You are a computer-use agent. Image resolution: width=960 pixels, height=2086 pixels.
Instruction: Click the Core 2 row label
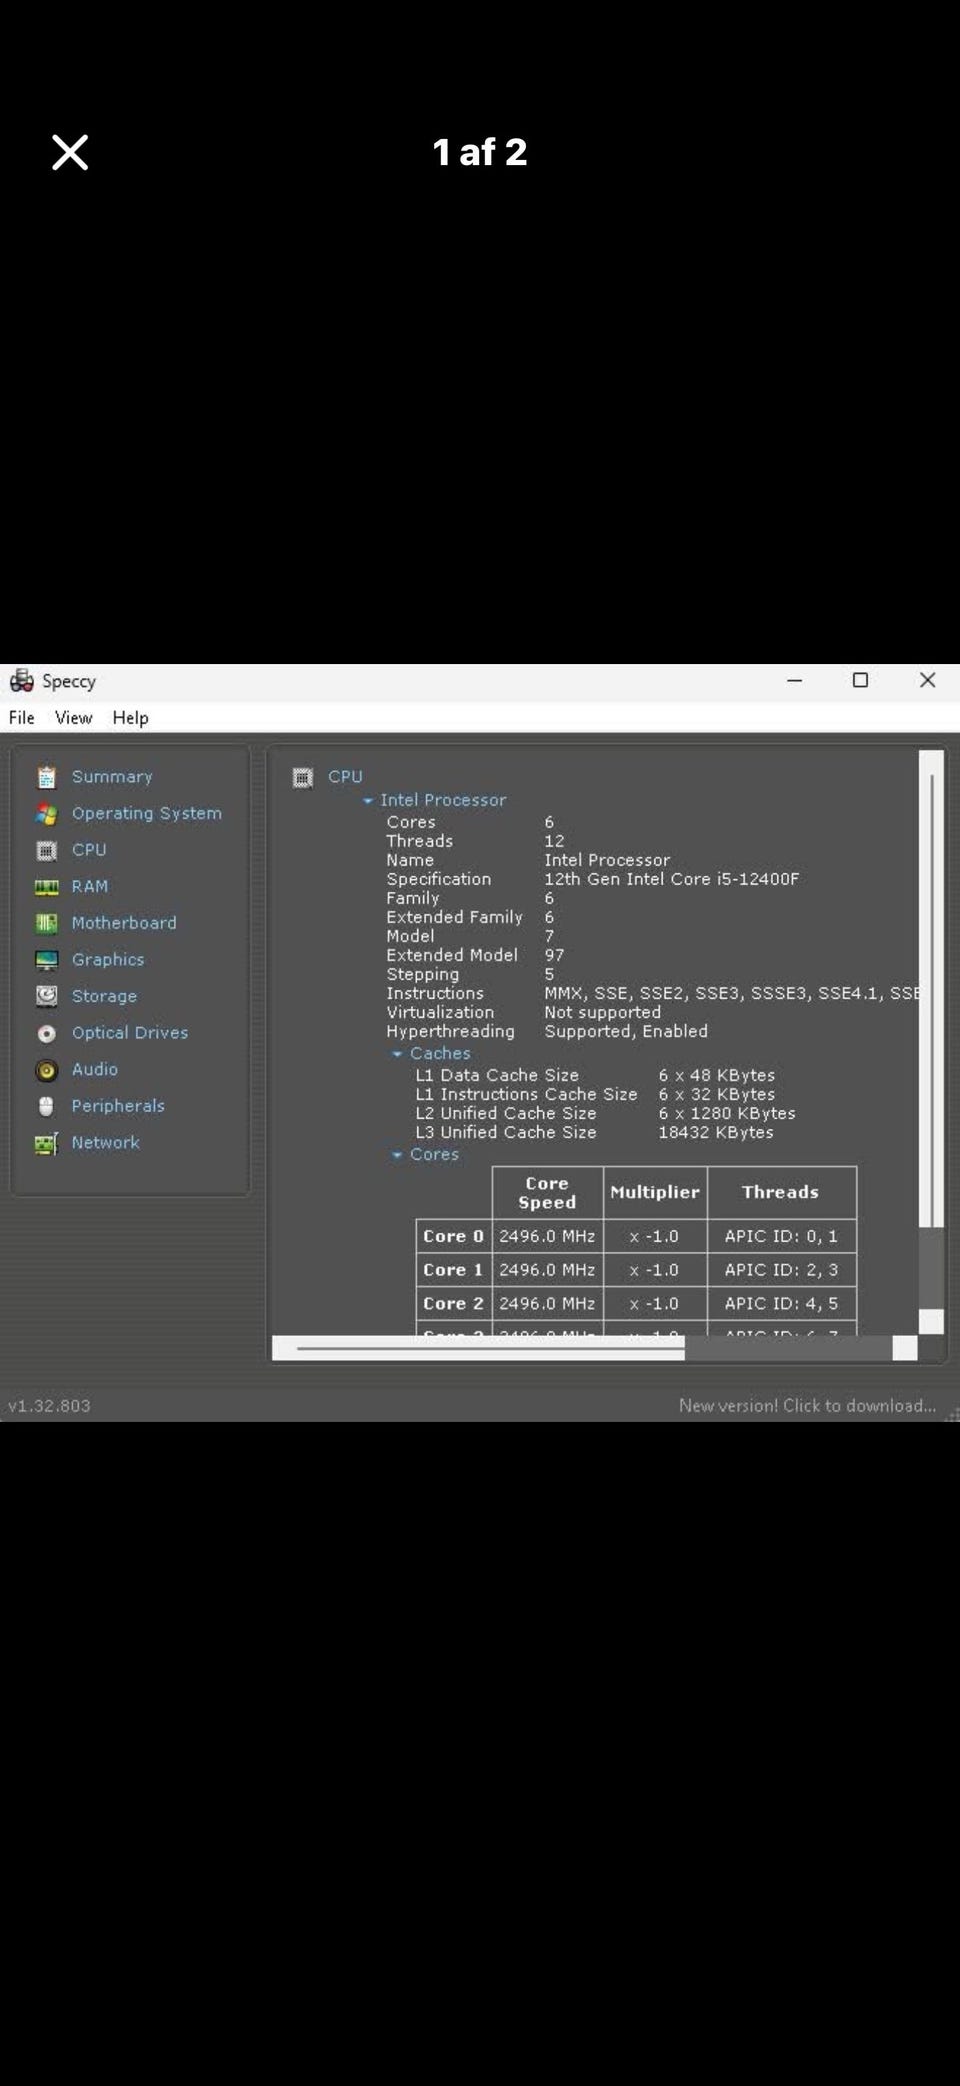point(453,1304)
